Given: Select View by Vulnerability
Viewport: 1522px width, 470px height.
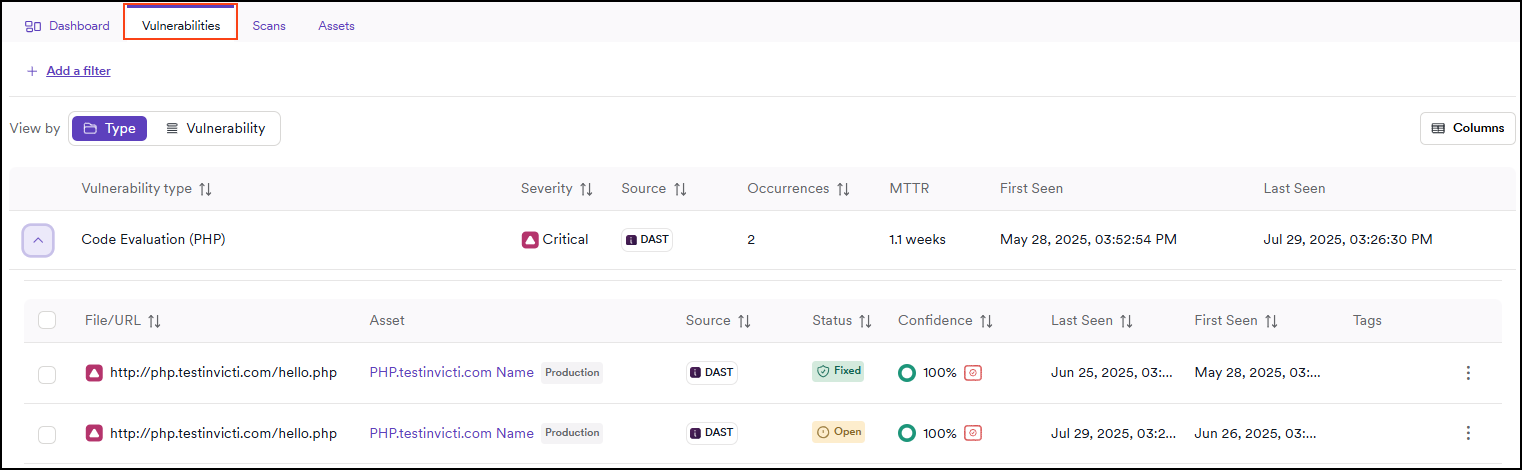Looking at the screenshot, I should tap(215, 128).
